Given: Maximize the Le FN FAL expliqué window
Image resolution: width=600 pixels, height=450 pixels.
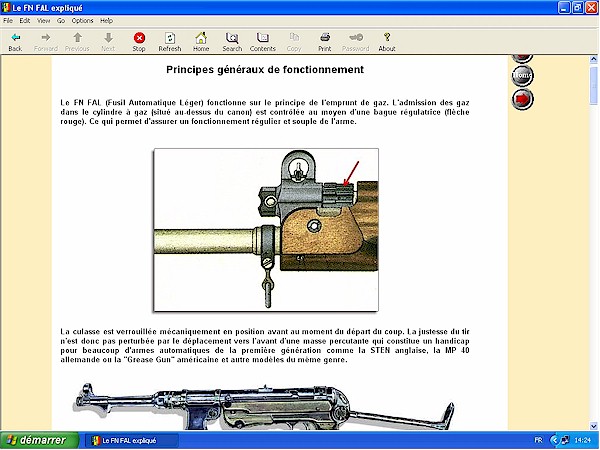Looking at the screenshot, I should [577, 8].
